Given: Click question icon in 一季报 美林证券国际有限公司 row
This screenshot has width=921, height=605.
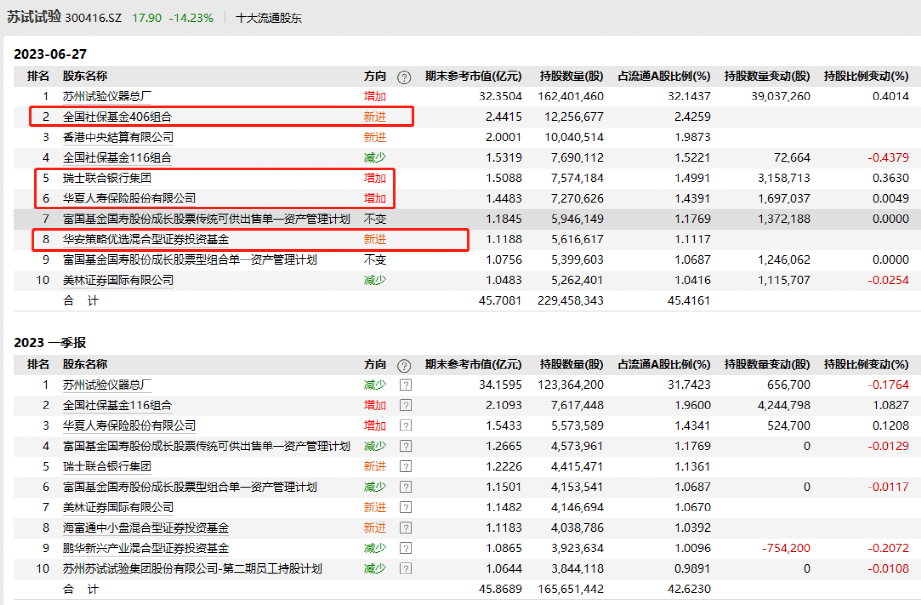Looking at the screenshot, I should [405, 507].
